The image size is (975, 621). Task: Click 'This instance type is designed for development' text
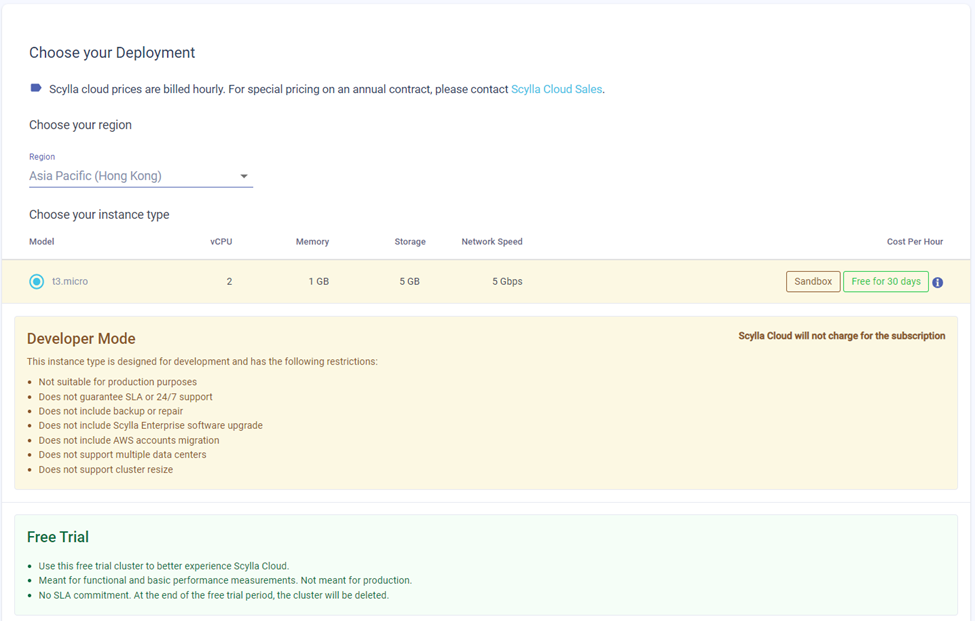pyautogui.click(x=202, y=361)
